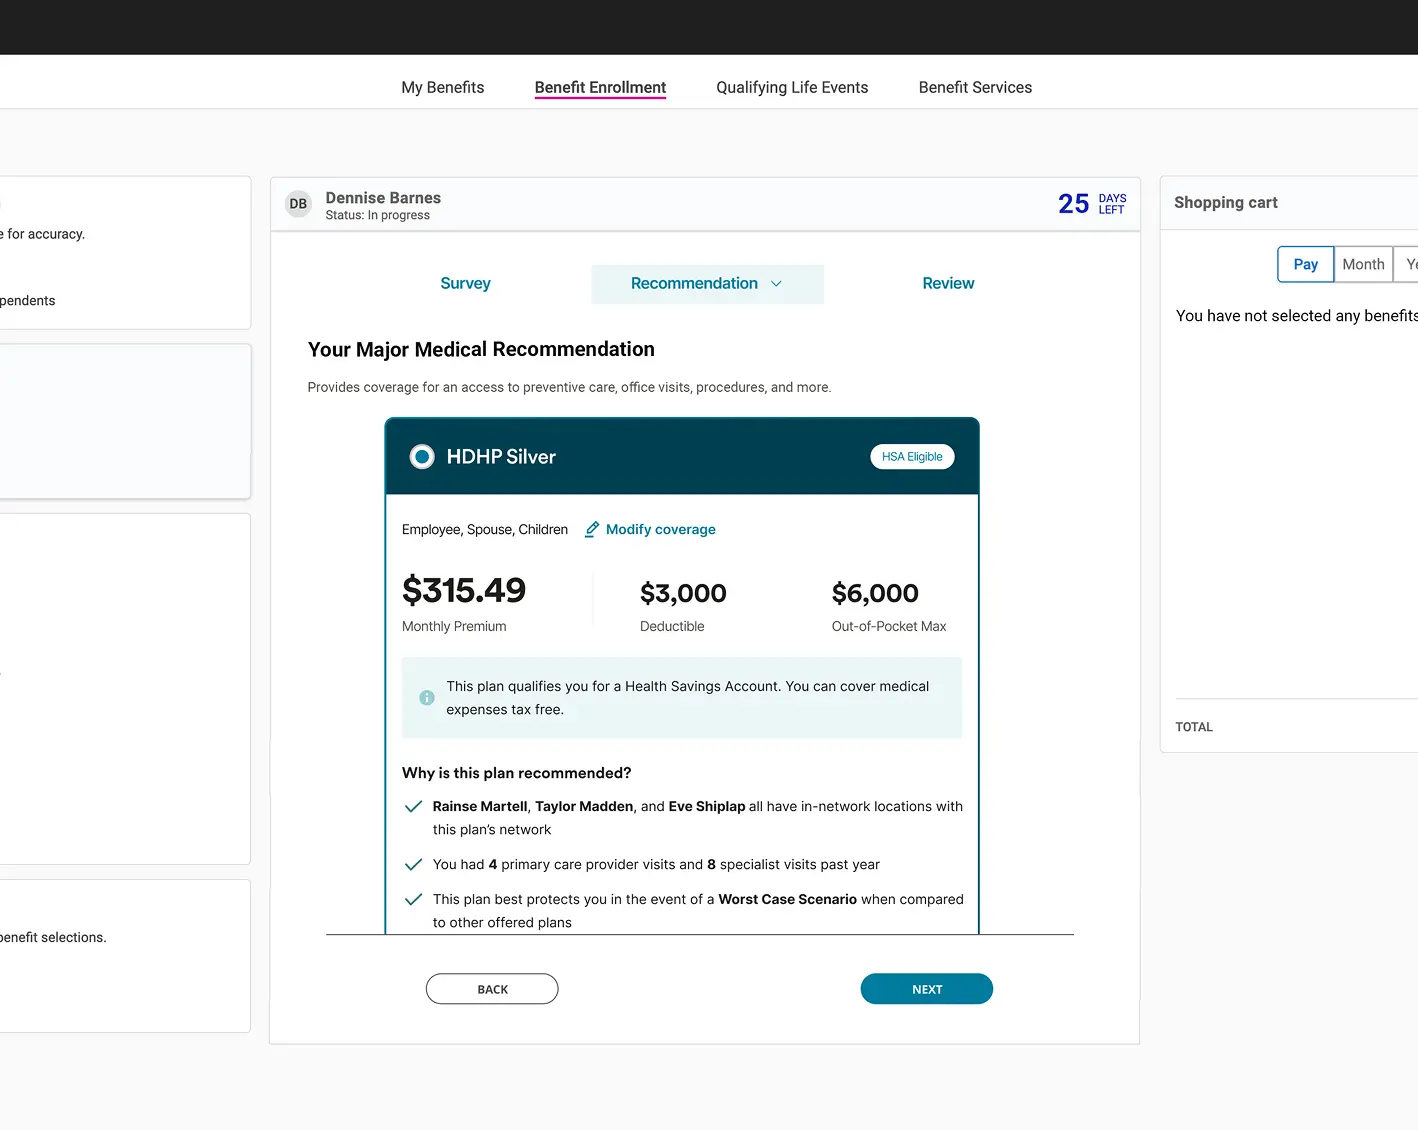
Task: Select the HSA Eligible badge
Action: 911,456
